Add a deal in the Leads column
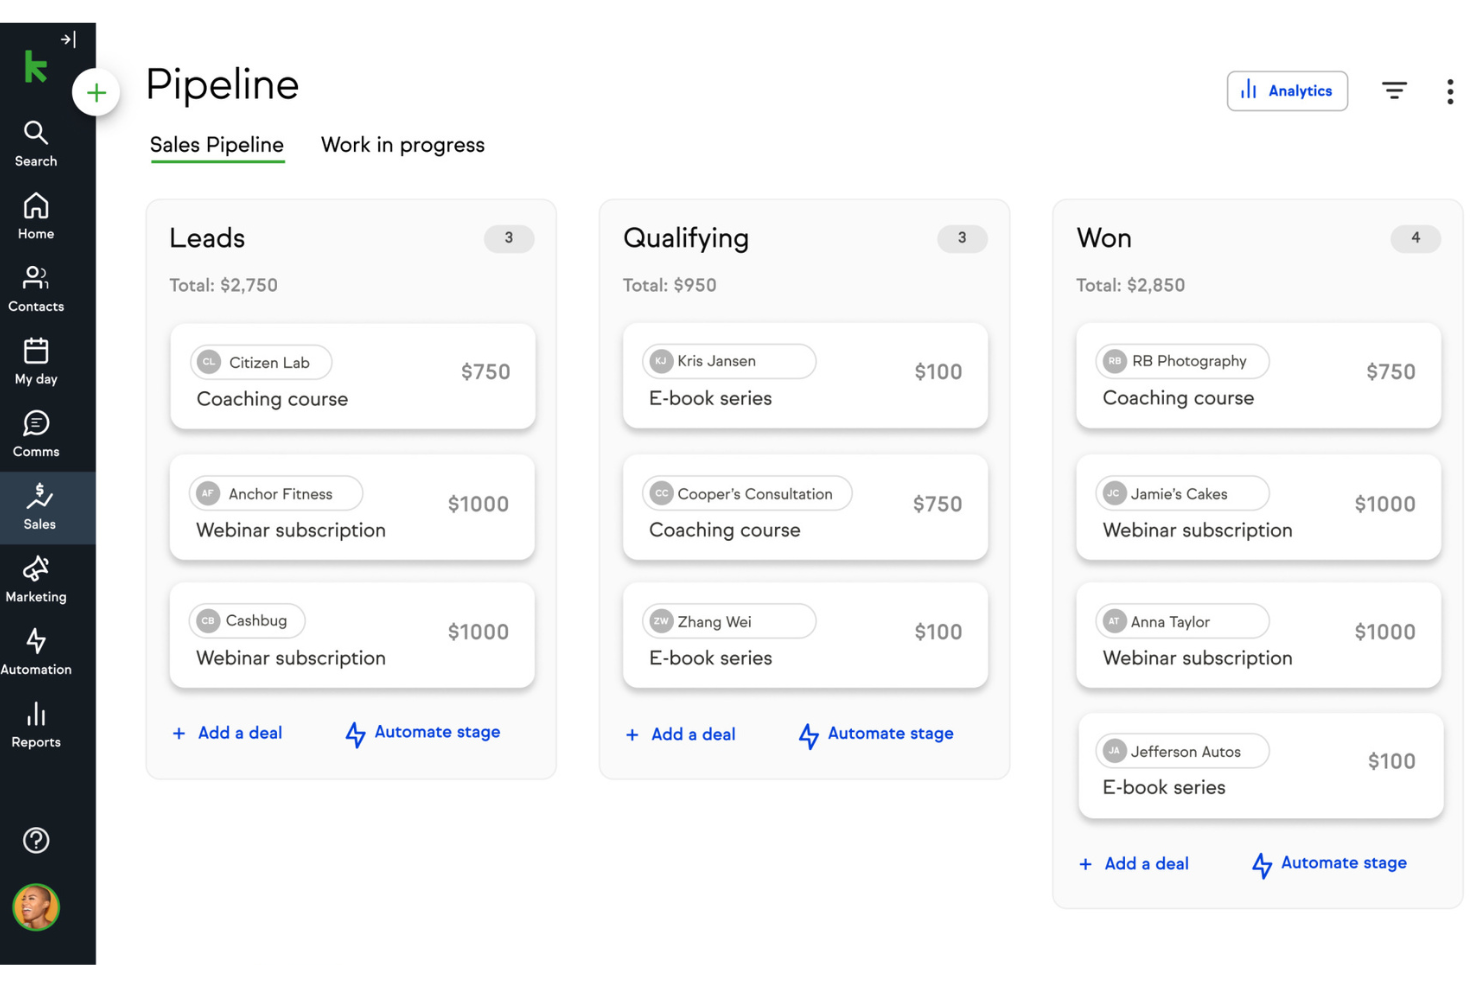The image size is (1480, 987). [x=228, y=732]
